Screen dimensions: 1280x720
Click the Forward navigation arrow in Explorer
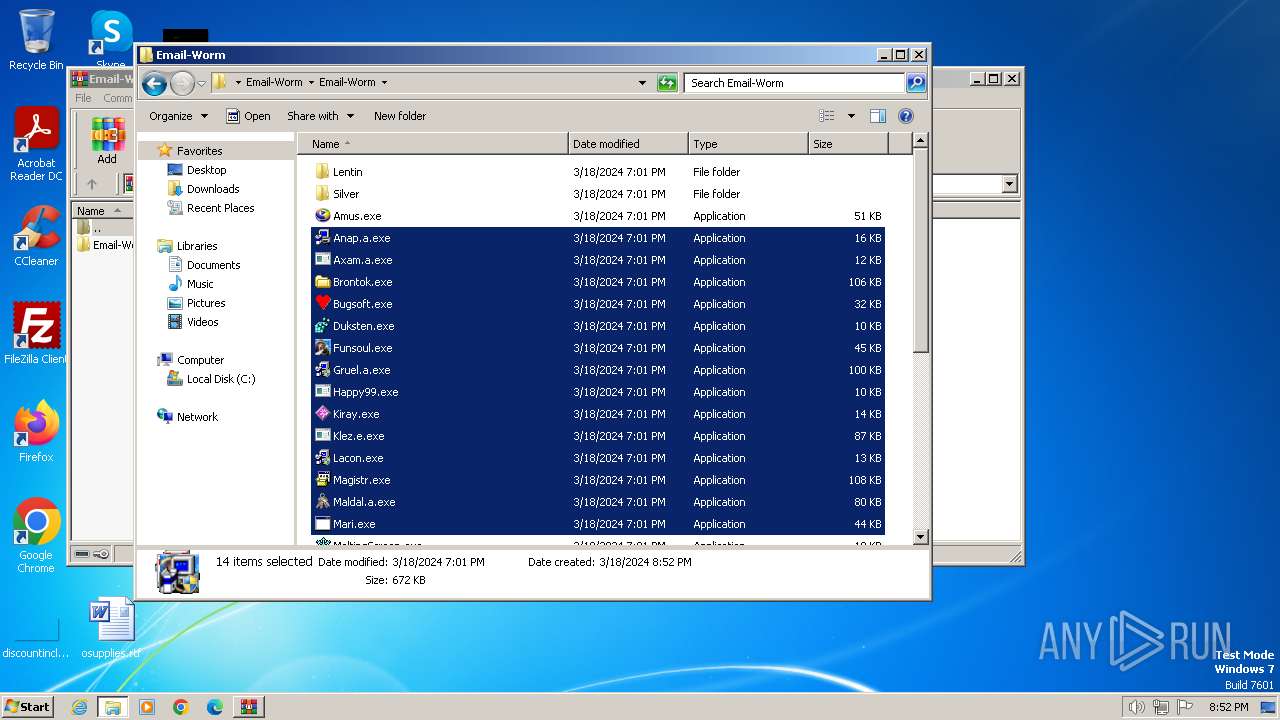tap(182, 83)
